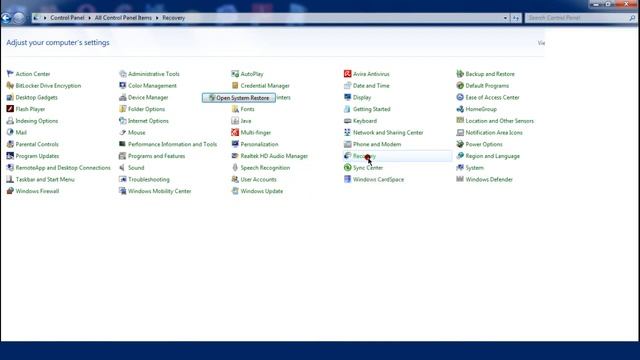Click the Sound speaker icon
The image size is (640, 360).
click(x=122, y=168)
